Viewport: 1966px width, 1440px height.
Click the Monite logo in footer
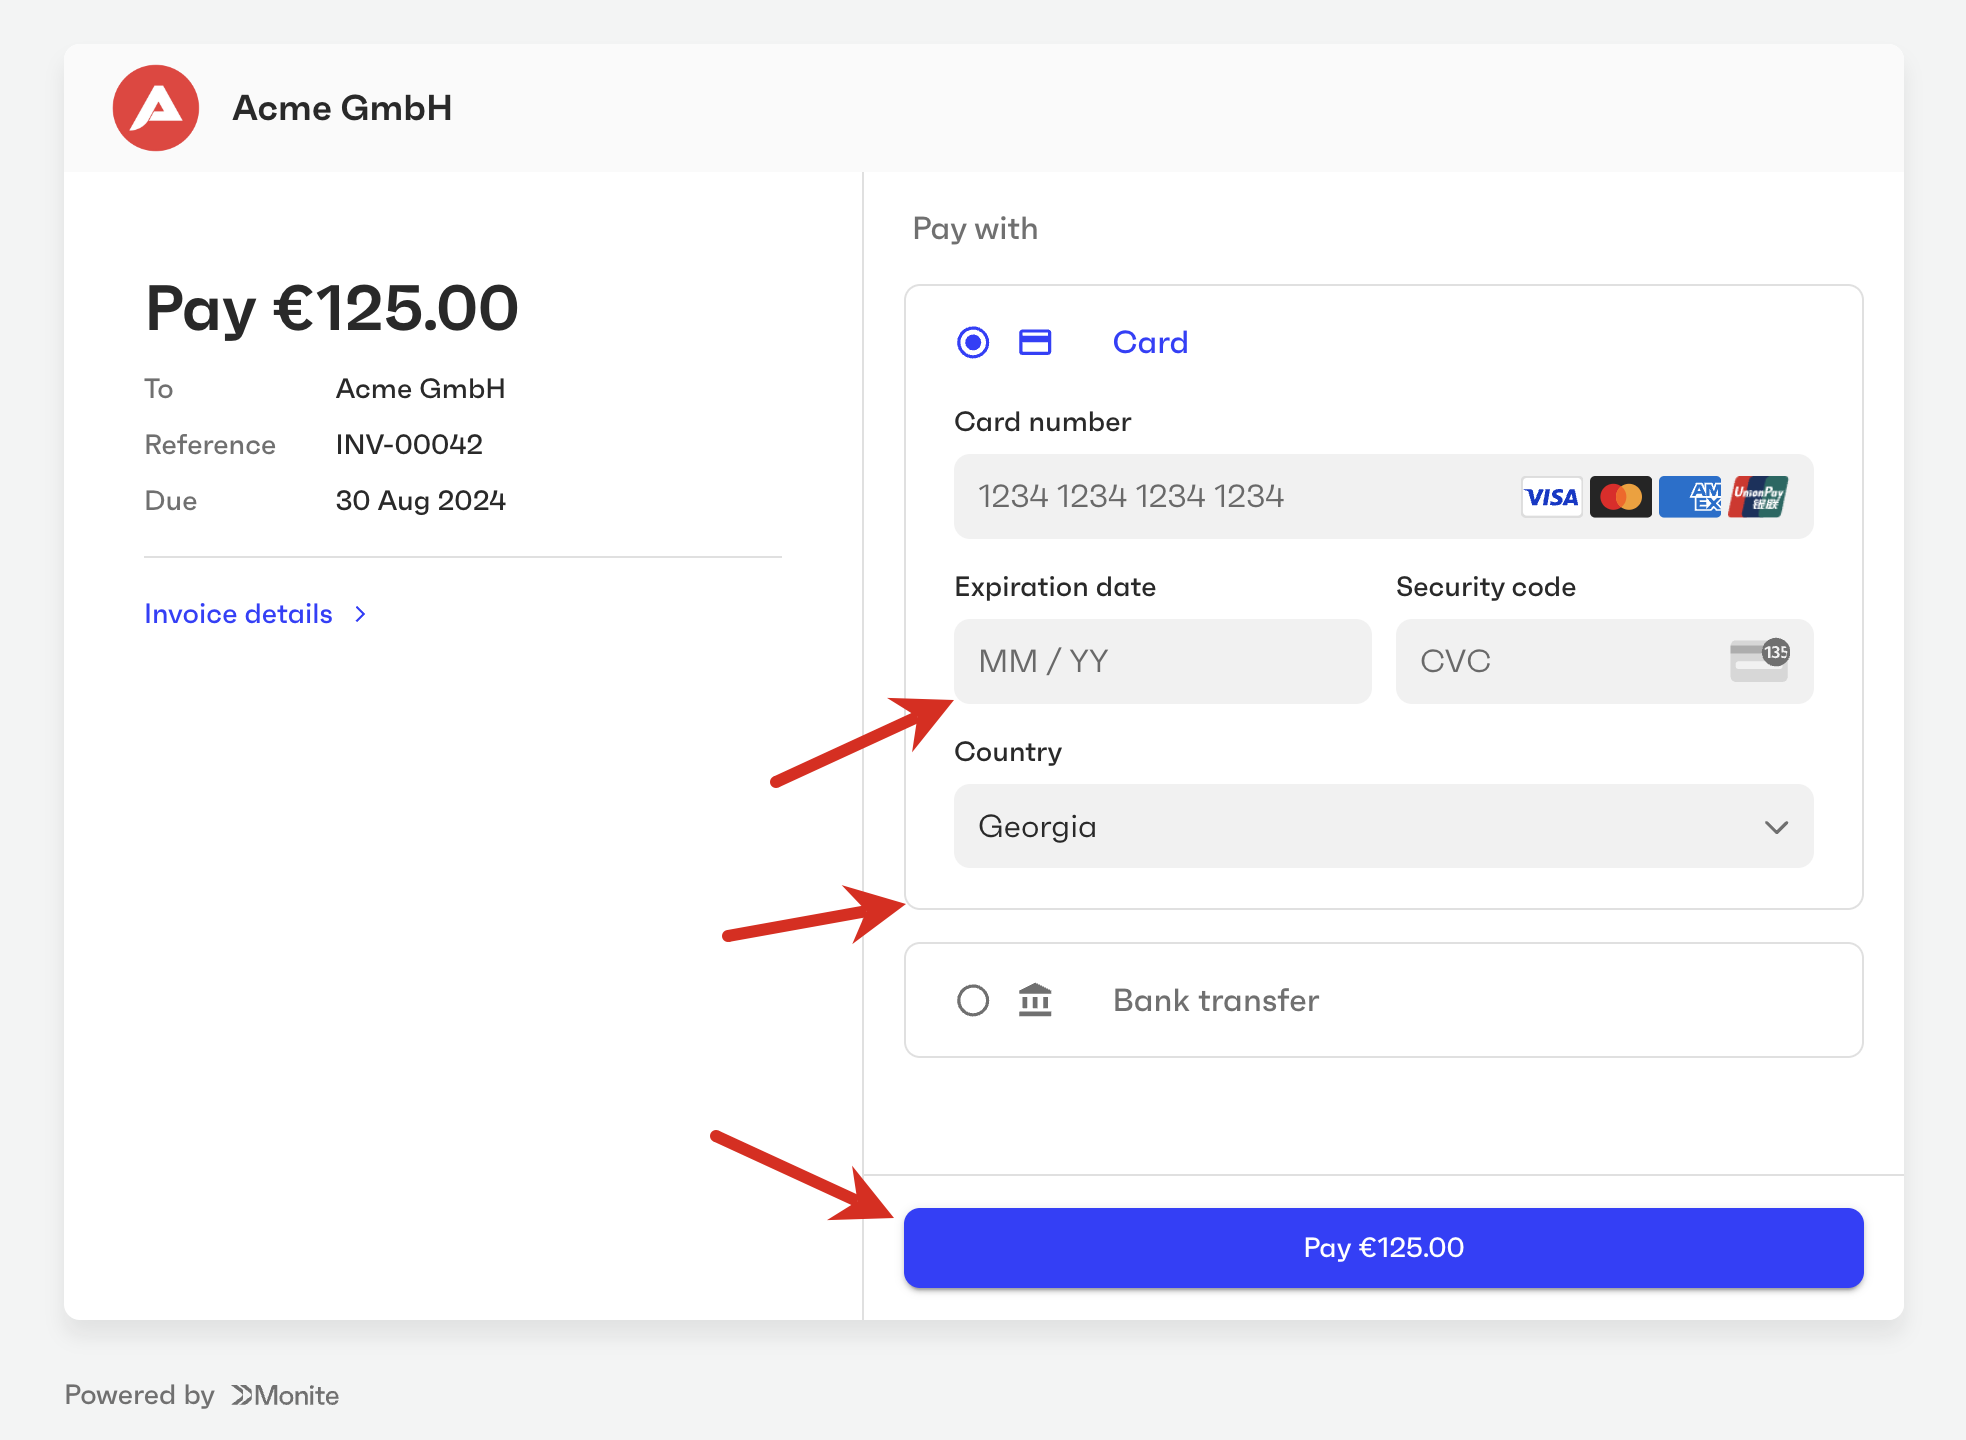285,1395
